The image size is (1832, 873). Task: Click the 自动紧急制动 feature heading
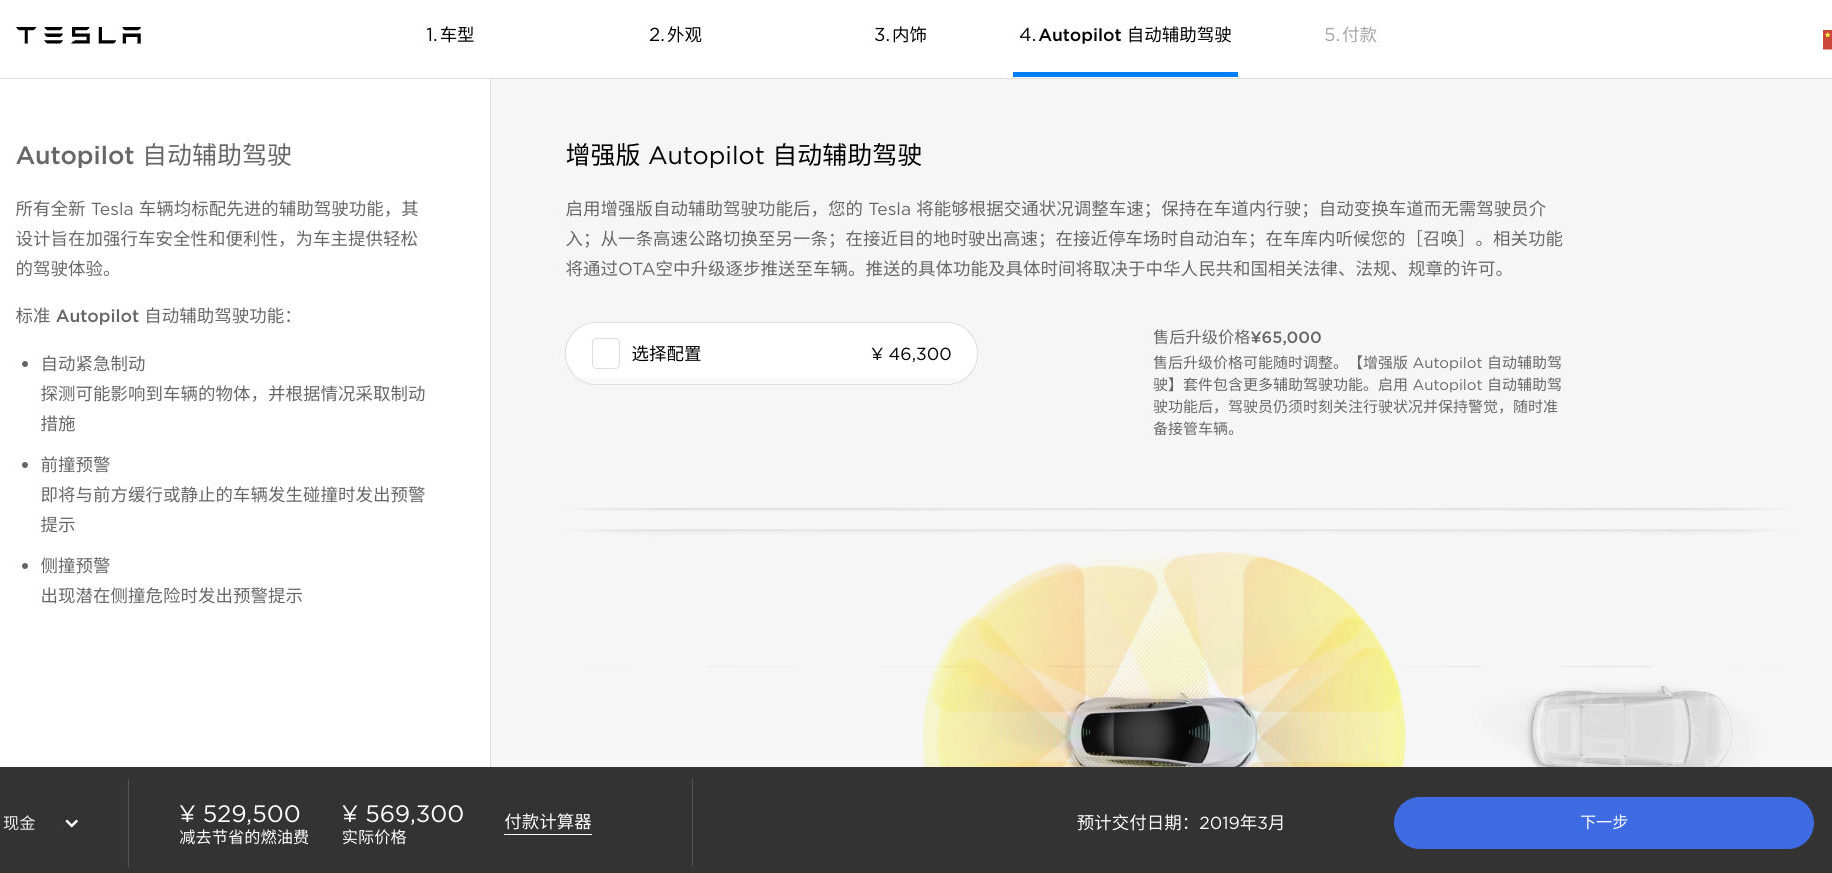(93, 364)
